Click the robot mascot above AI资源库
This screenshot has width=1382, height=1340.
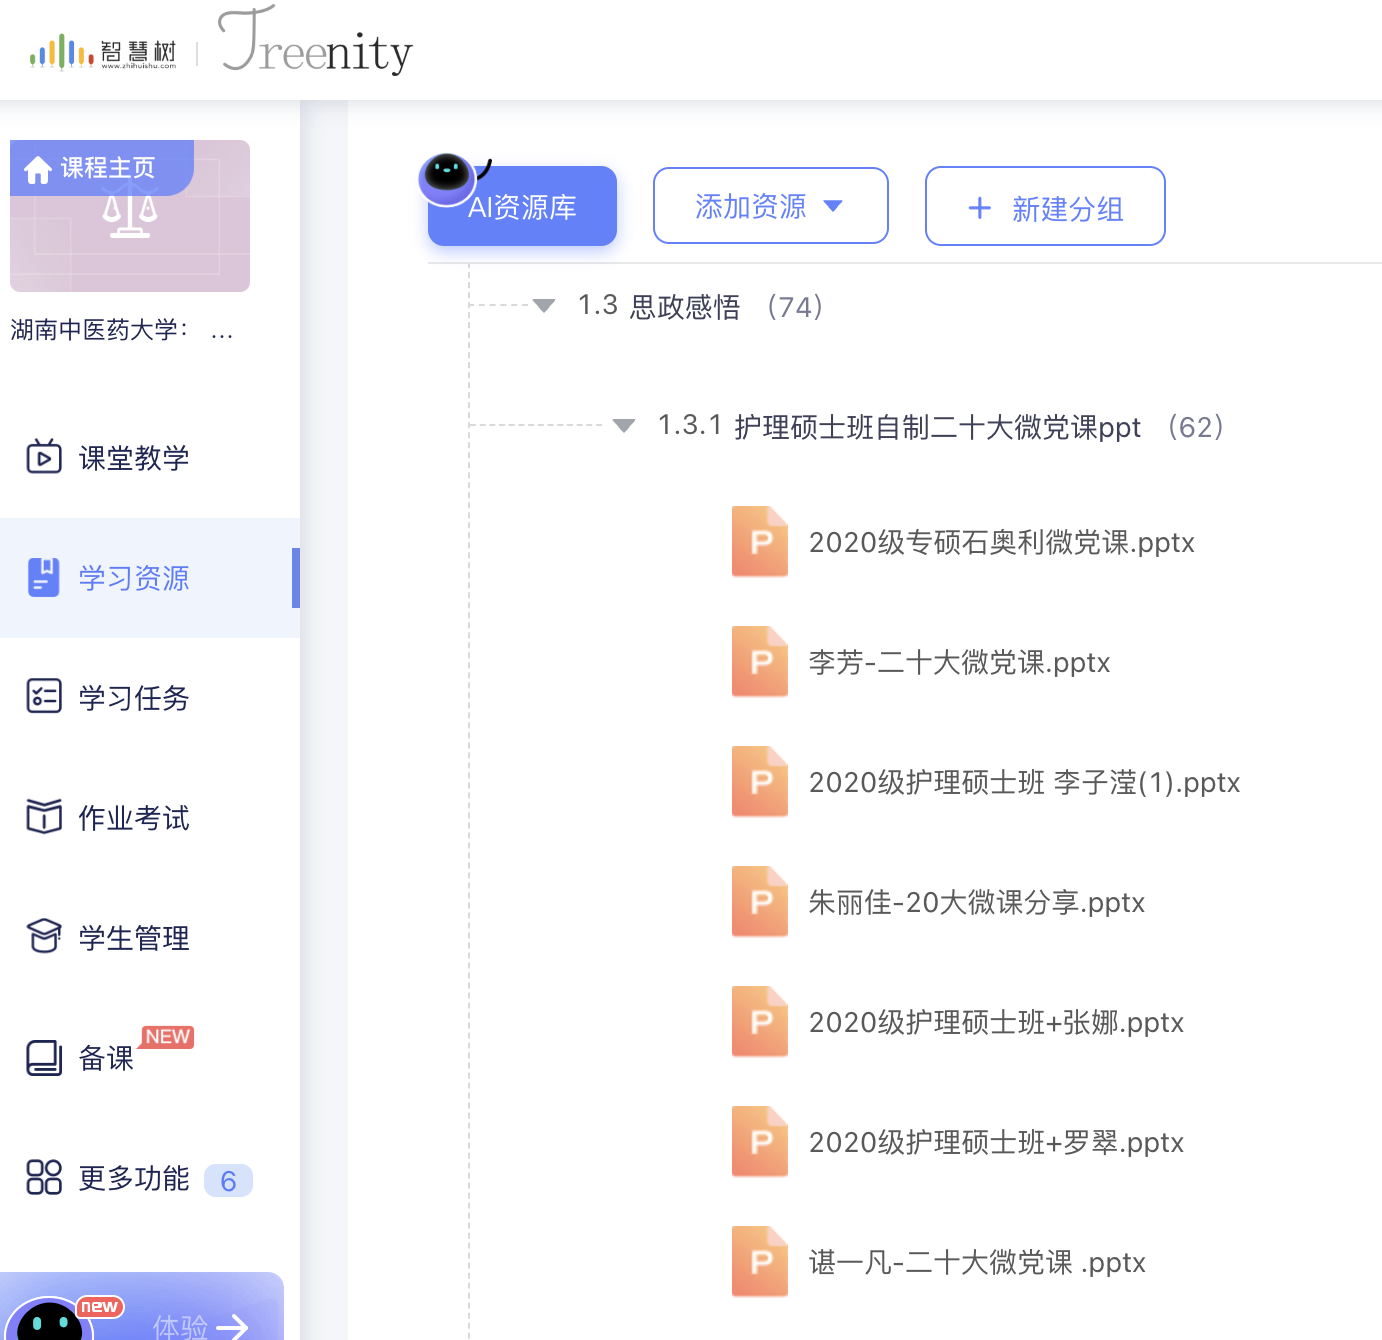point(446,175)
